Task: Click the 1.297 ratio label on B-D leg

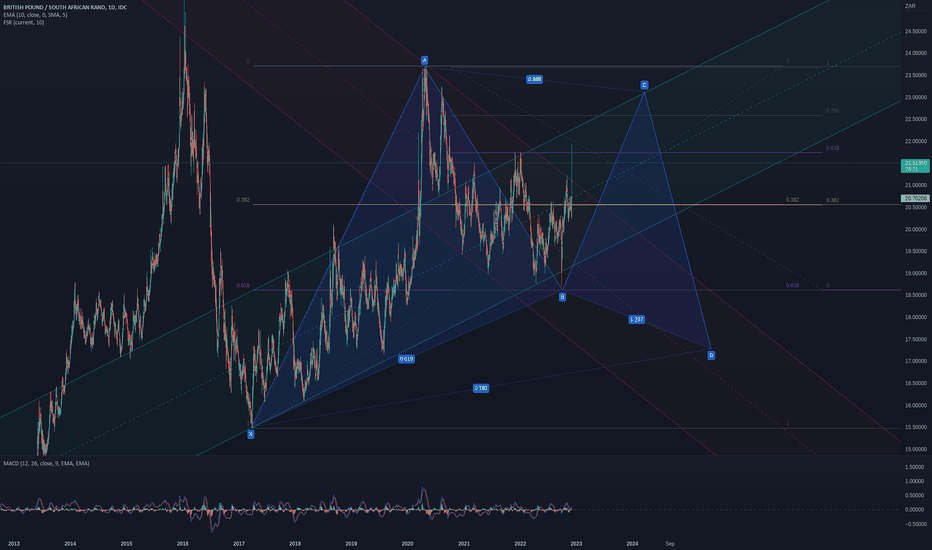Action: (637, 319)
